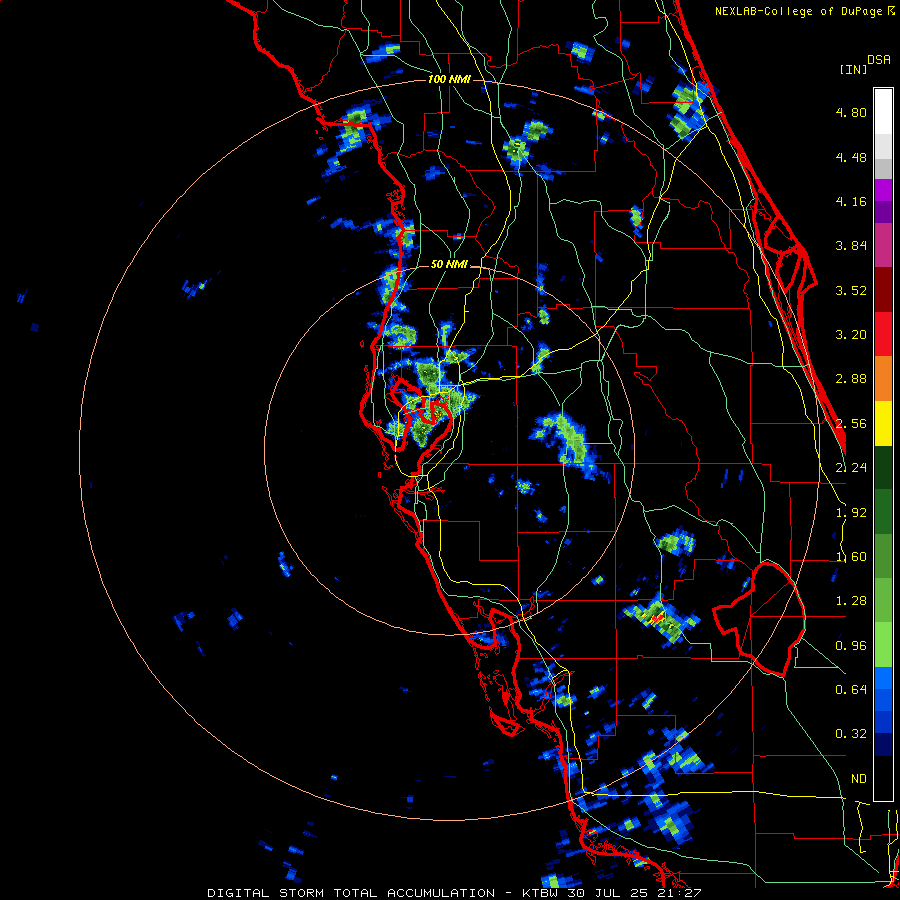Select the 4.80 legend value
900x900 pixels.
(x=851, y=112)
